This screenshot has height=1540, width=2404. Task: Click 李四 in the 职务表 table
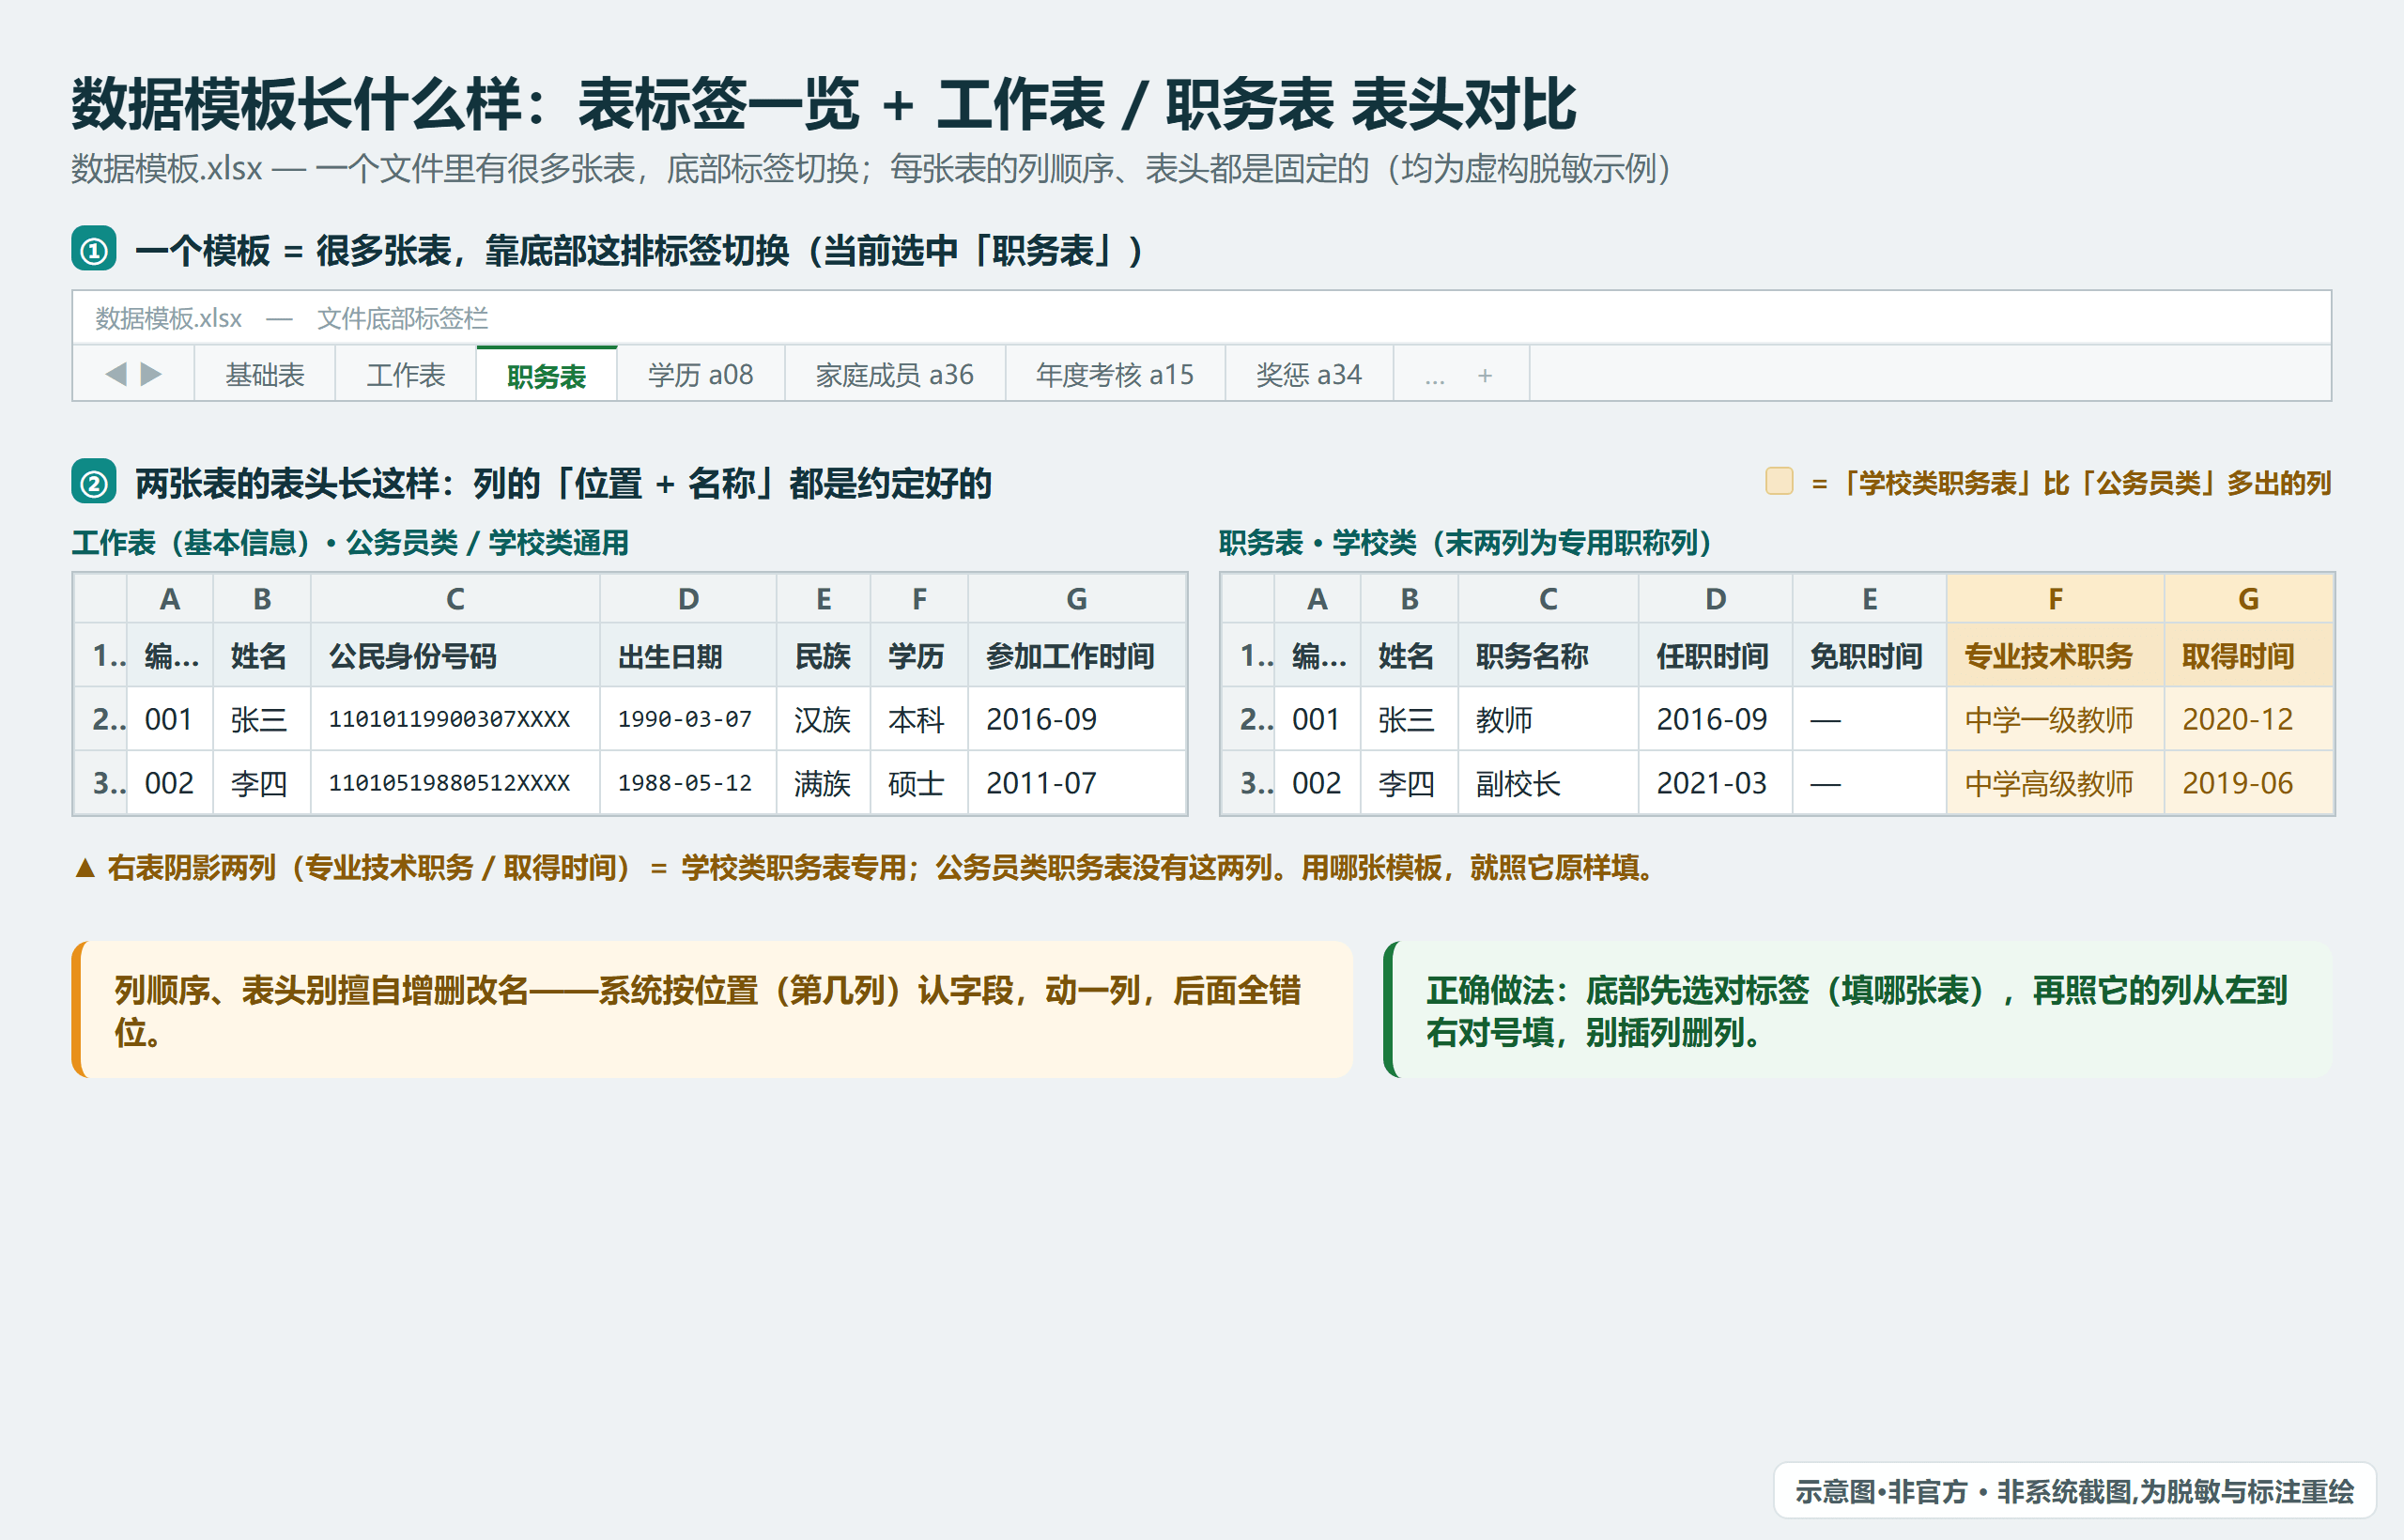tap(1409, 783)
